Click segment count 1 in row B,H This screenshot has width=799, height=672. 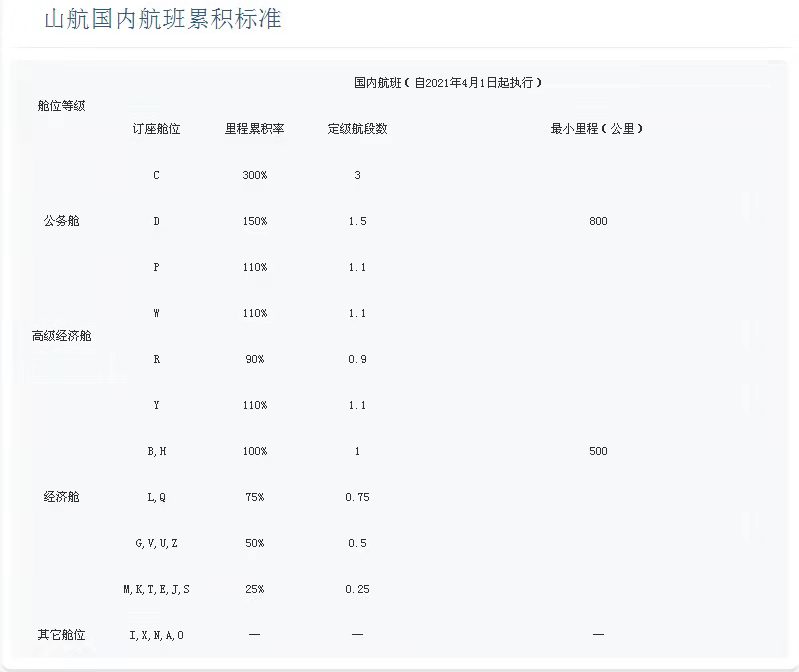tap(357, 451)
